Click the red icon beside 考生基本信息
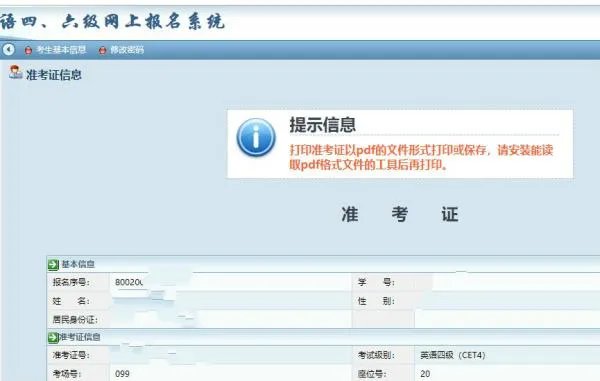 click(x=28, y=50)
